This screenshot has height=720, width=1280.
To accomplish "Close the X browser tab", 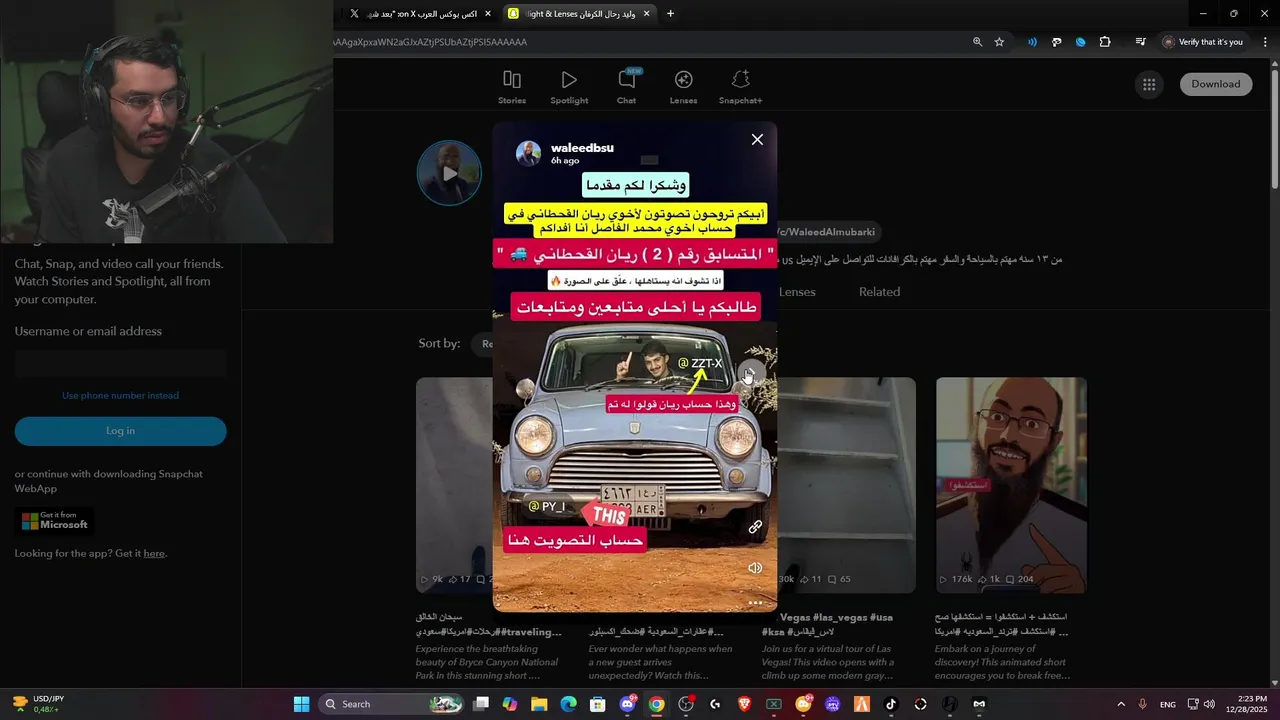I will pyautogui.click(x=488, y=14).
